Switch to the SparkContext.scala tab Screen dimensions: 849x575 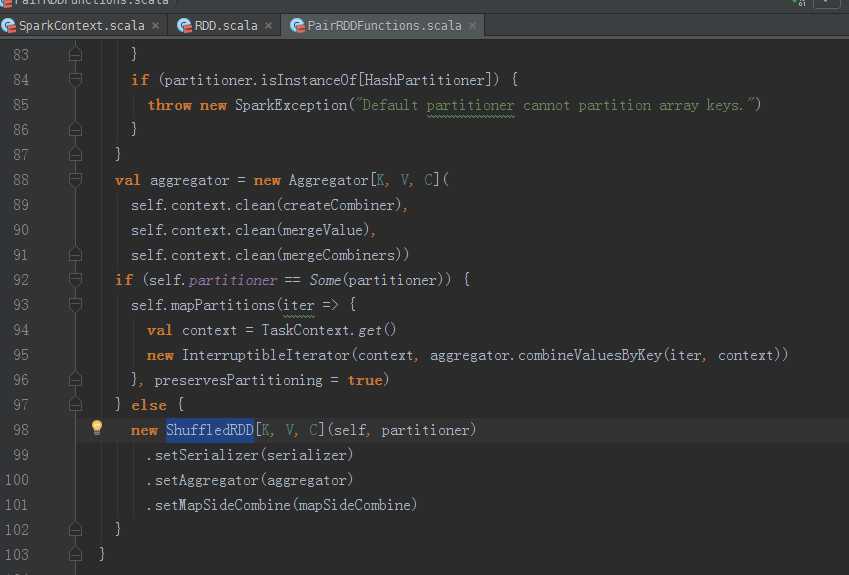(82, 25)
